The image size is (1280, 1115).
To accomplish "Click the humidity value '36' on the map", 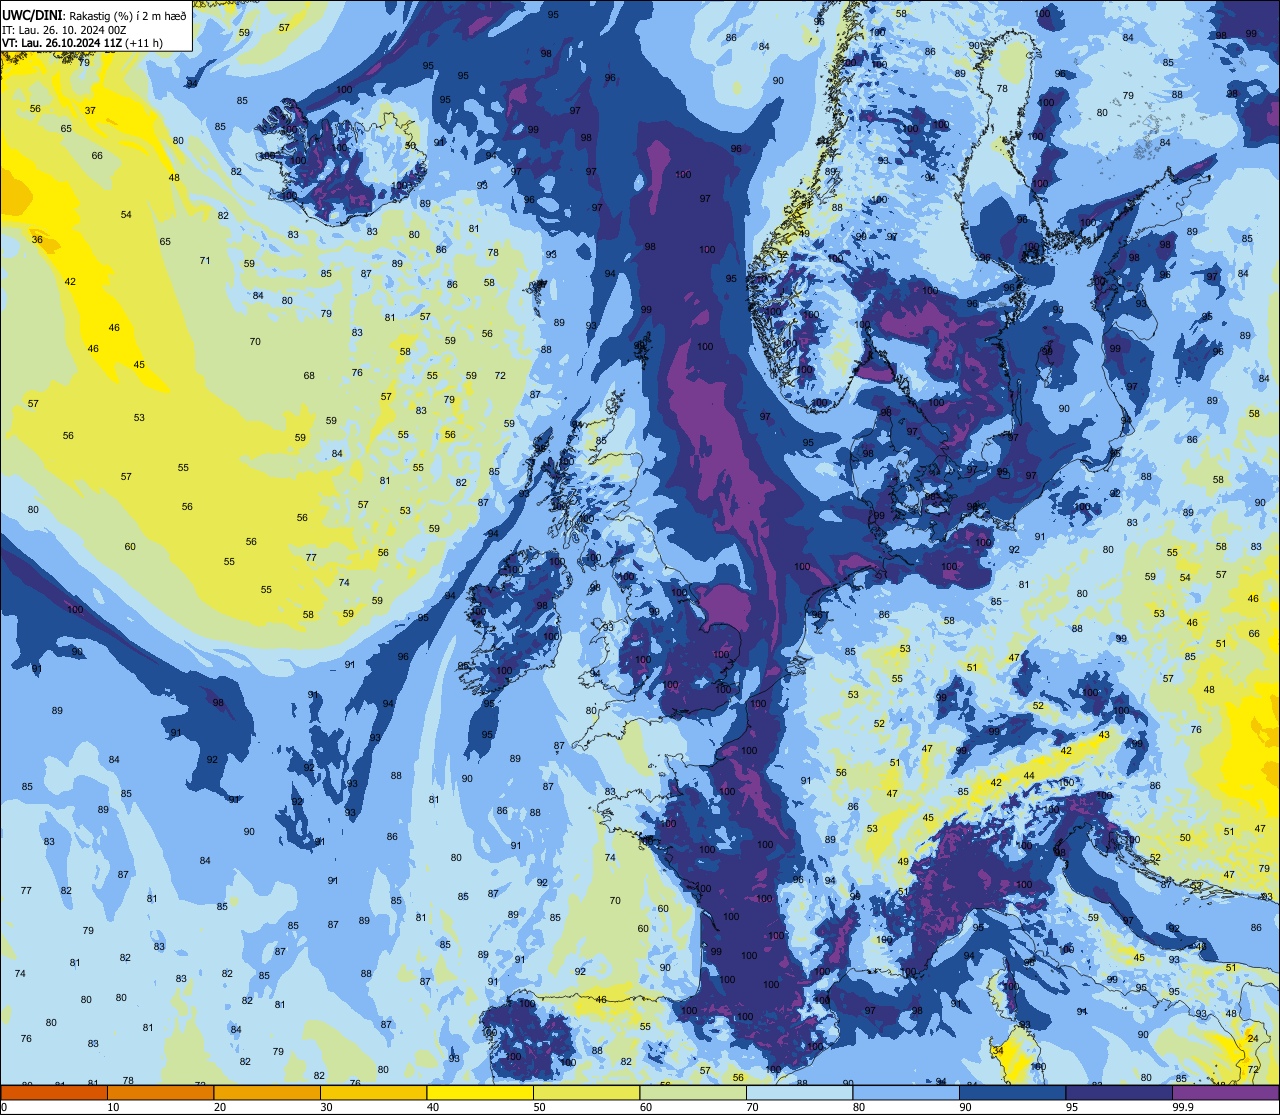I will 37,240.
